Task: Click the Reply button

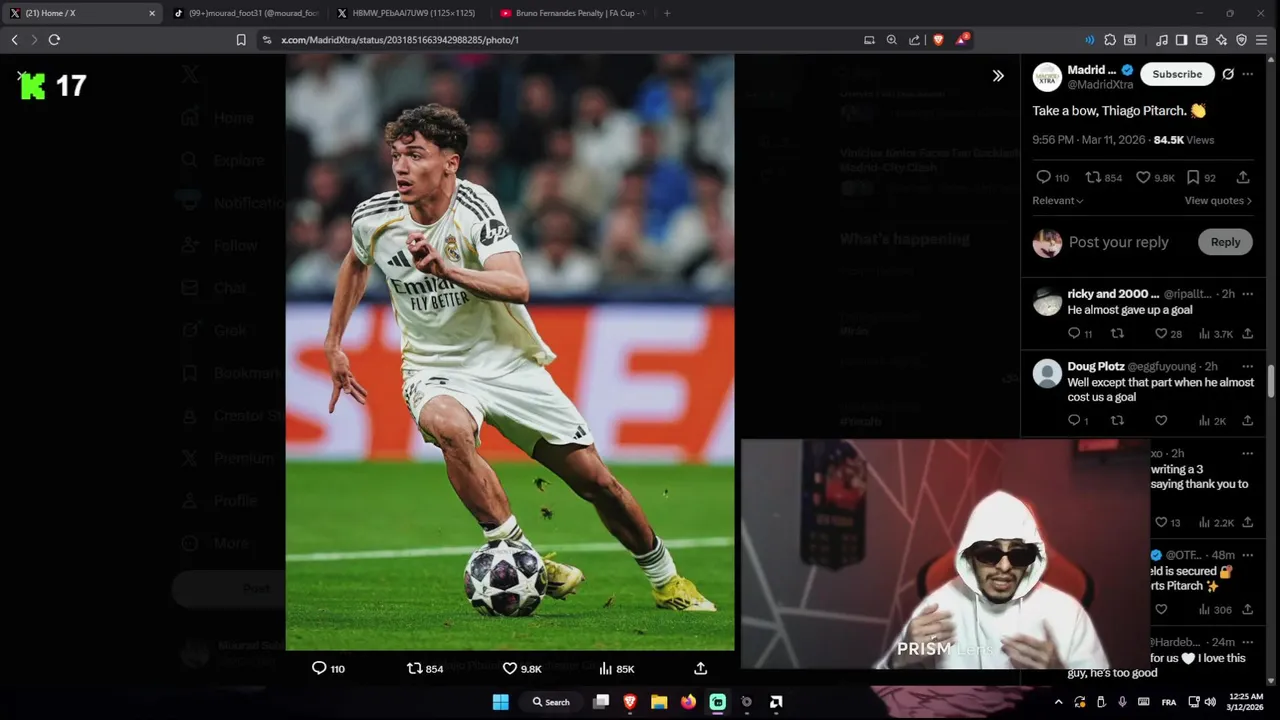Action: tap(1225, 242)
